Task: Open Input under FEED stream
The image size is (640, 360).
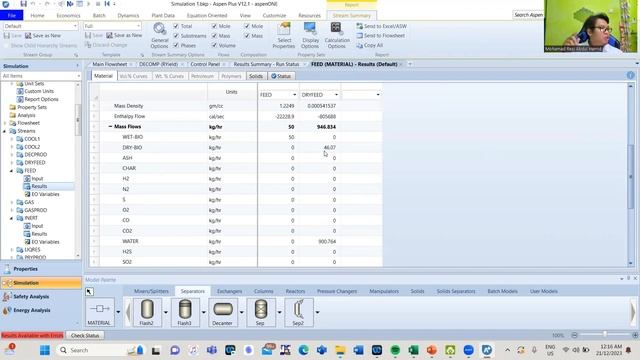Action: pos(37,178)
